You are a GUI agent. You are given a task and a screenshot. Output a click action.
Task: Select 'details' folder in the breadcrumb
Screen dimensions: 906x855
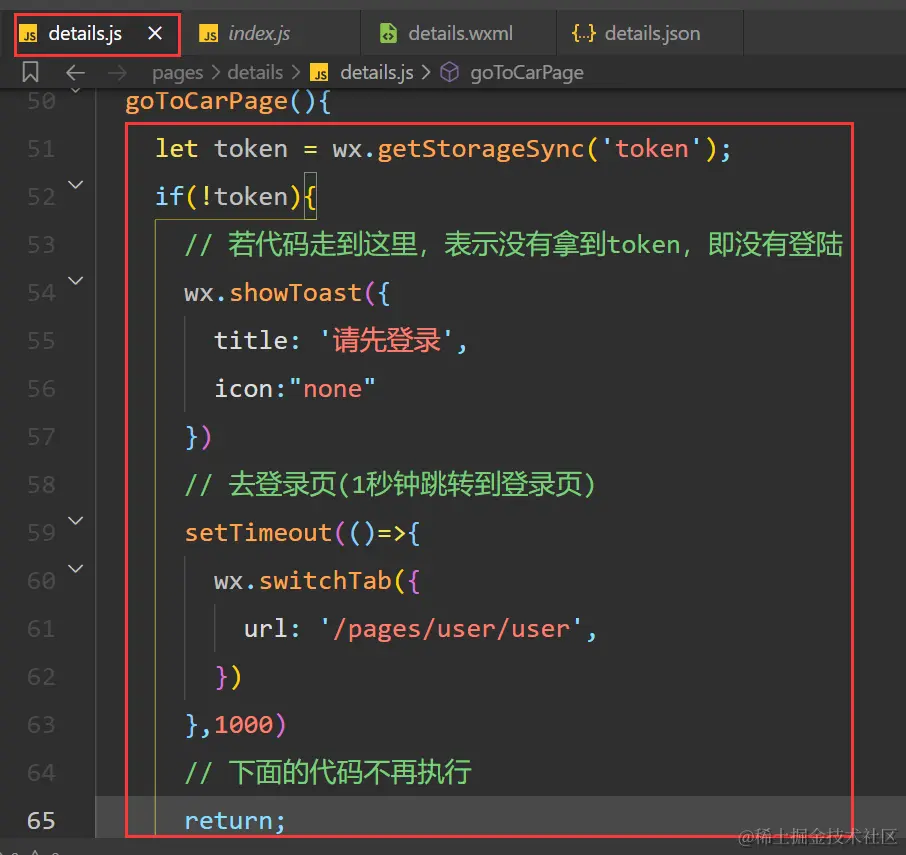pyautogui.click(x=255, y=72)
